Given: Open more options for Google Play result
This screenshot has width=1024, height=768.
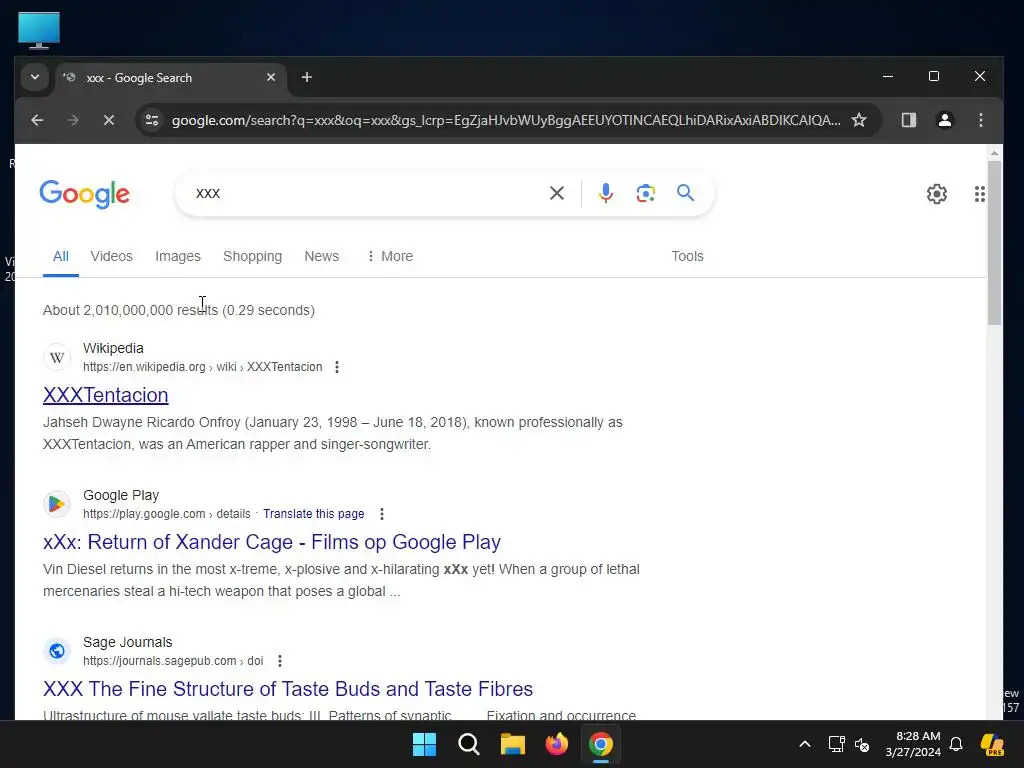Looking at the screenshot, I should 381,514.
